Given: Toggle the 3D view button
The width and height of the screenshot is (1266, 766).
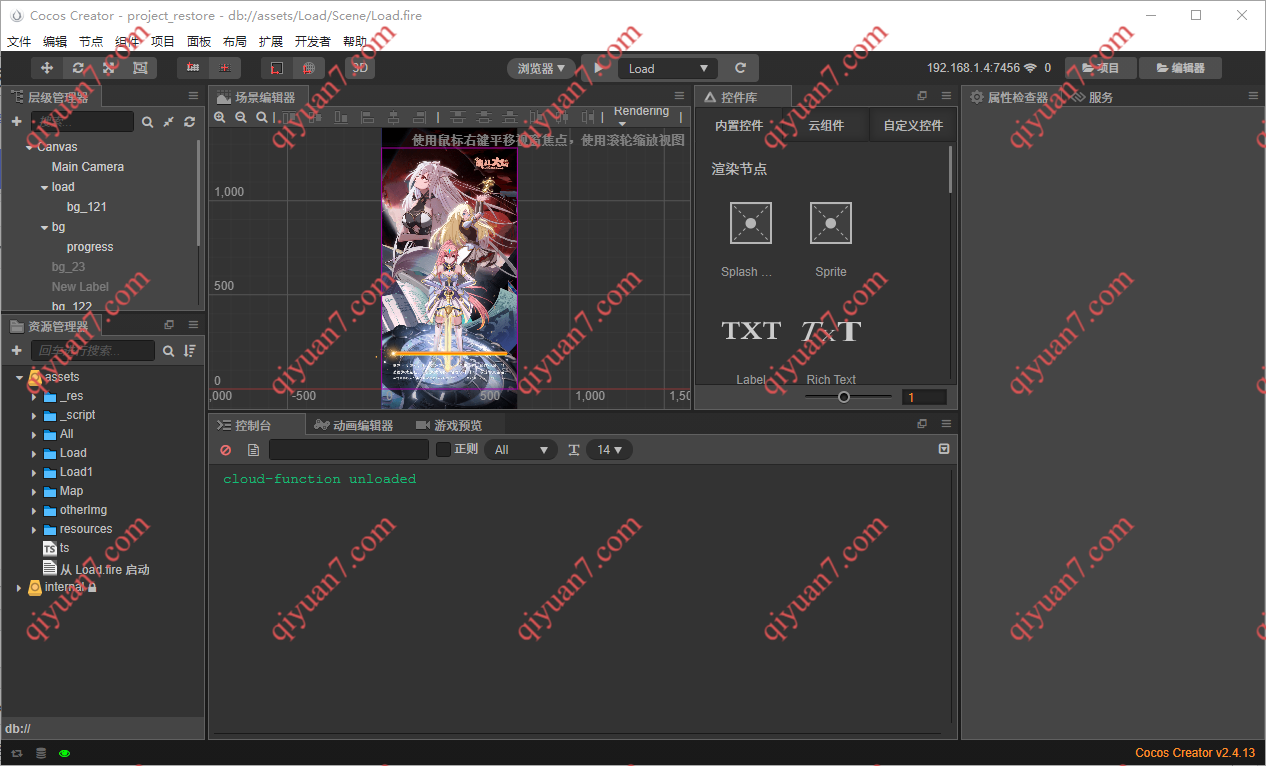Looking at the screenshot, I should (x=360, y=68).
